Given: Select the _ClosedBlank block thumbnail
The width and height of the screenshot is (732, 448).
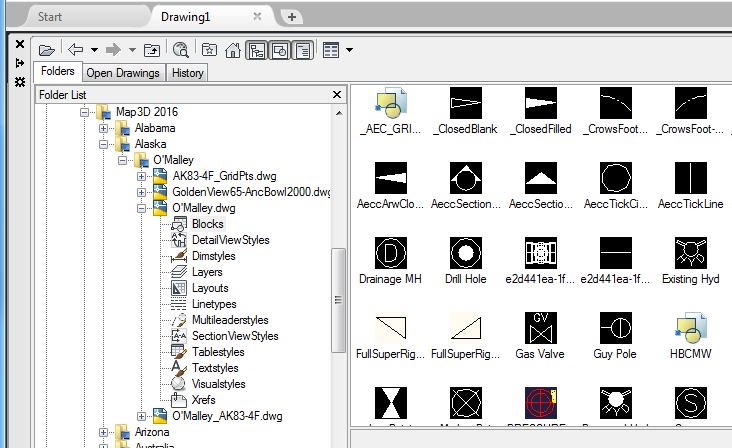Looking at the screenshot, I should (x=465, y=103).
